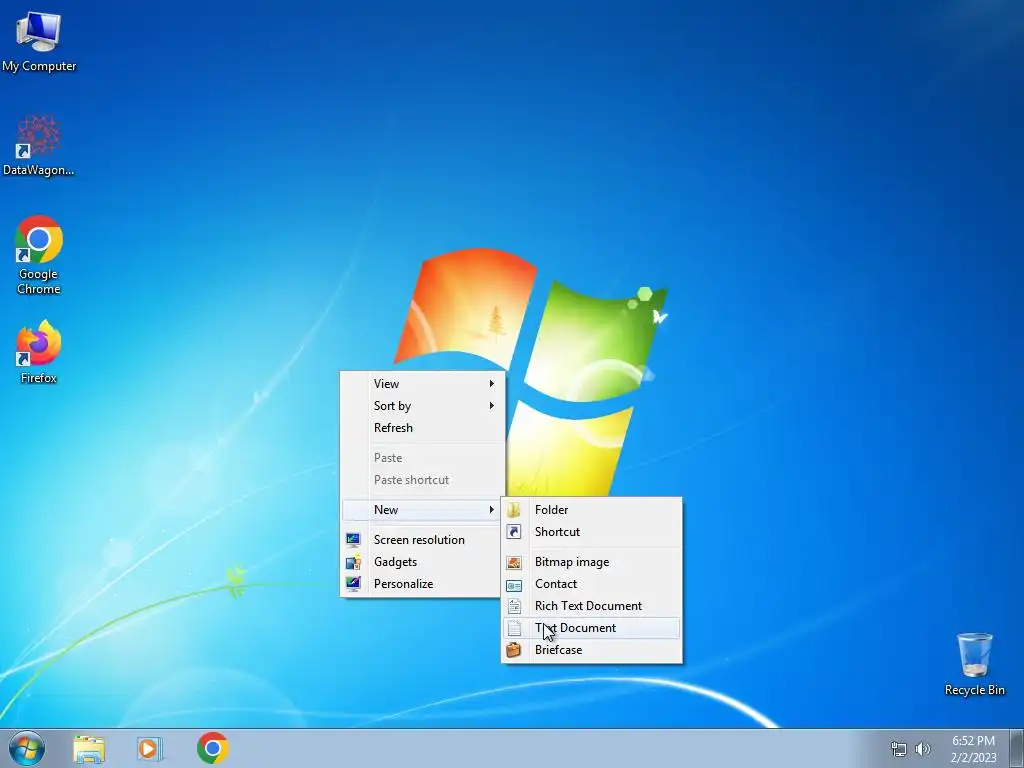Open Gadgets from the context menu
This screenshot has height=768, width=1024.
(423, 562)
